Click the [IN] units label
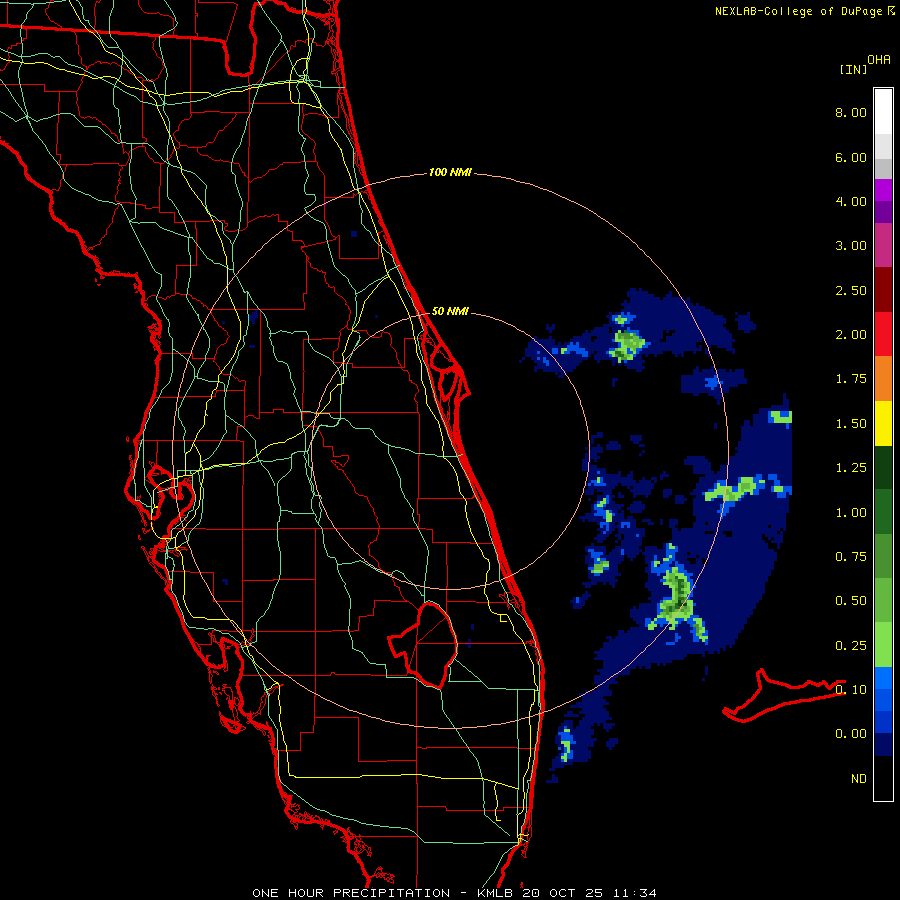 853,69
